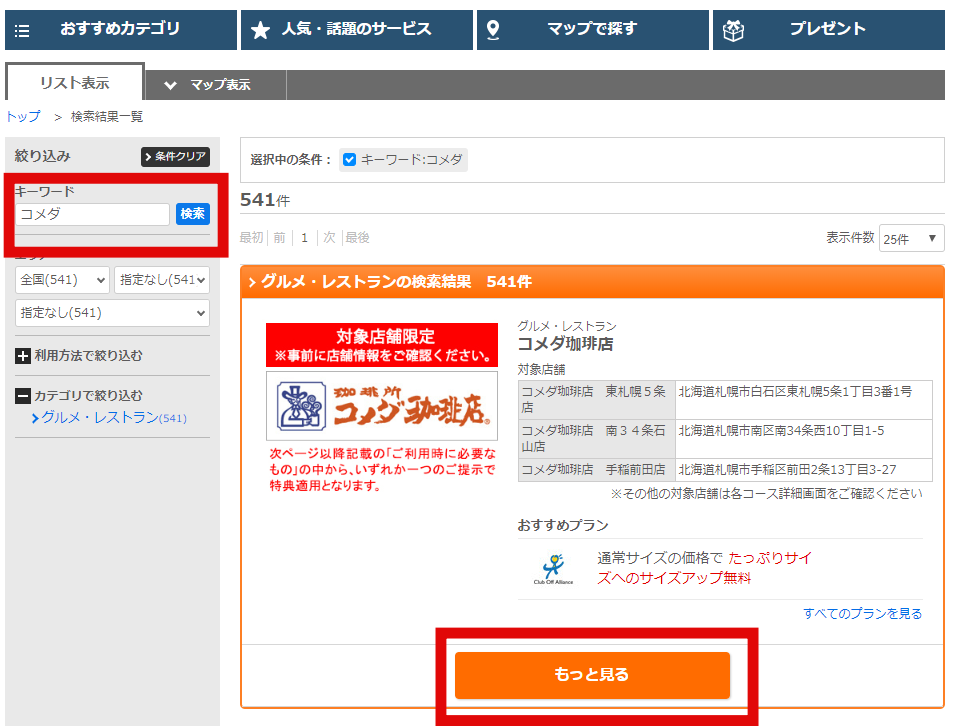The height and width of the screenshot is (726, 966).
Task: Click the コメダ珈琲店 logo image
Action: pos(382,406)
